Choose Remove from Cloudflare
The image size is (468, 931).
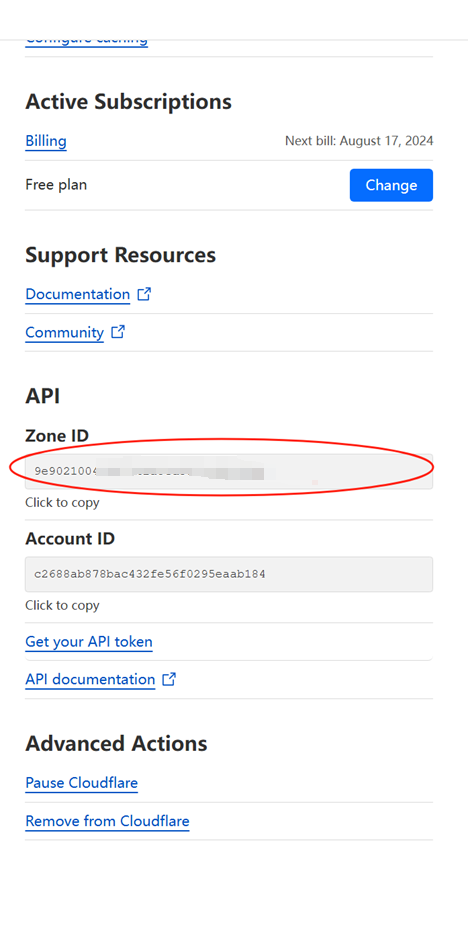107,821
